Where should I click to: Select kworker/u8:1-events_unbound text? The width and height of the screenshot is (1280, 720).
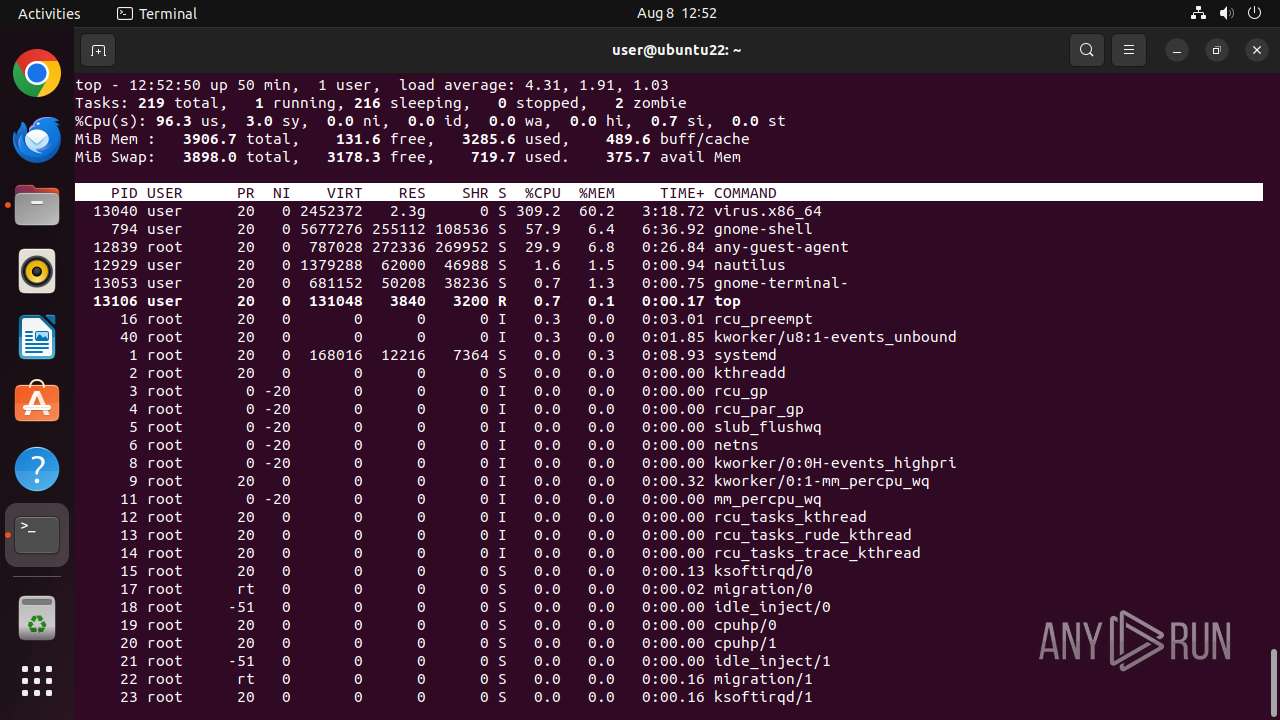(835, 337)
